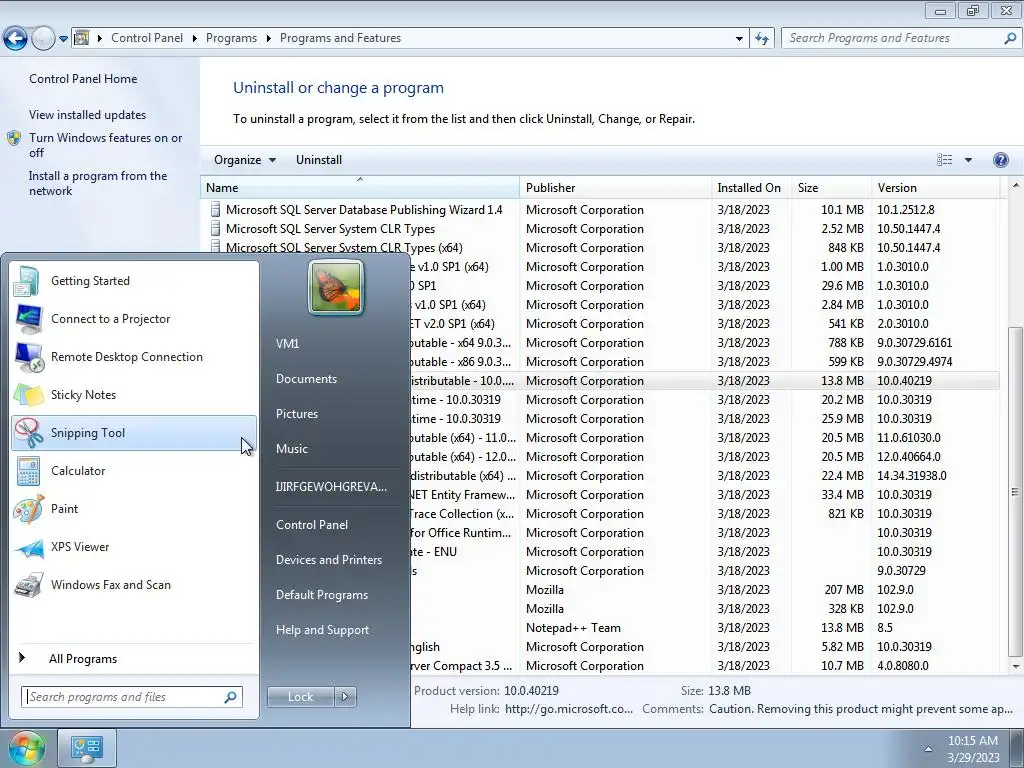The image size is (1024, 768).
Task: Click Turn Windows features on or off
Action: pyautogui.click(x=105, y=145)
